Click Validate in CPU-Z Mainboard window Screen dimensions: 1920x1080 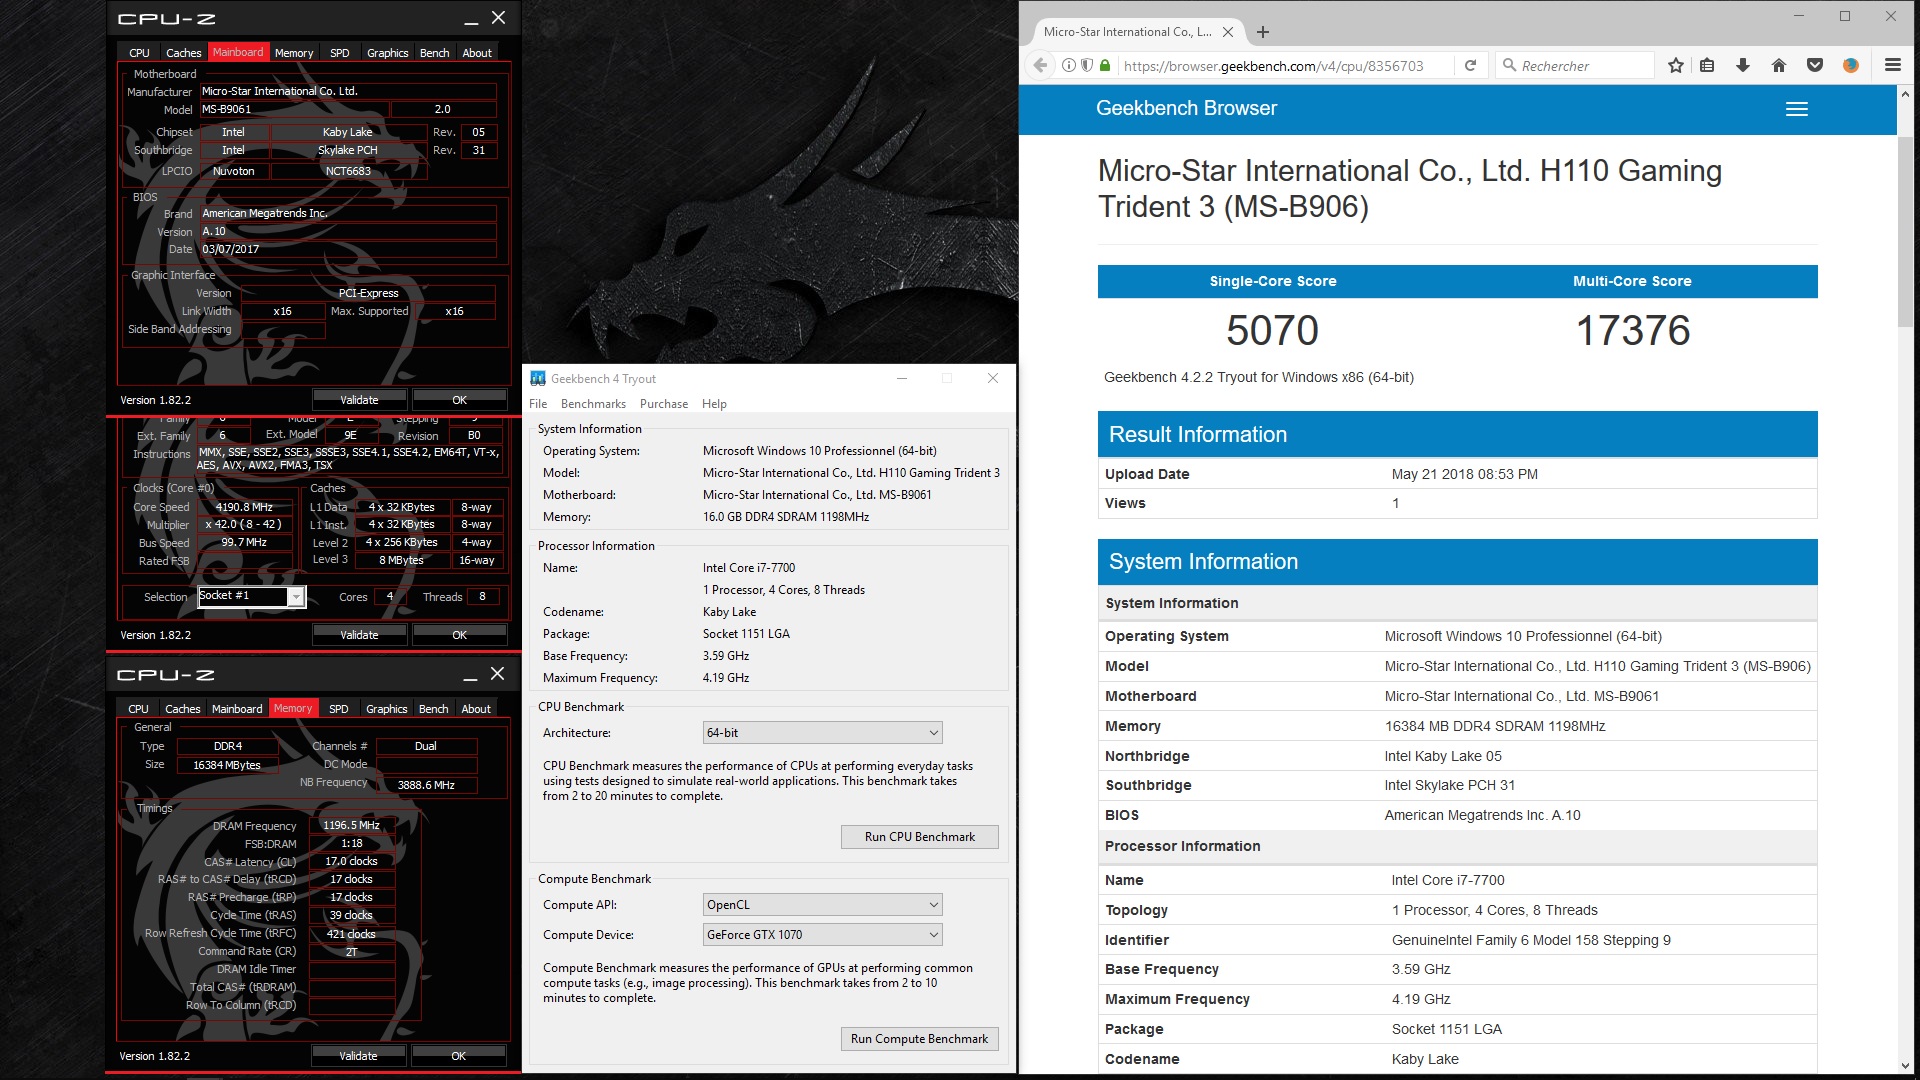359,400
